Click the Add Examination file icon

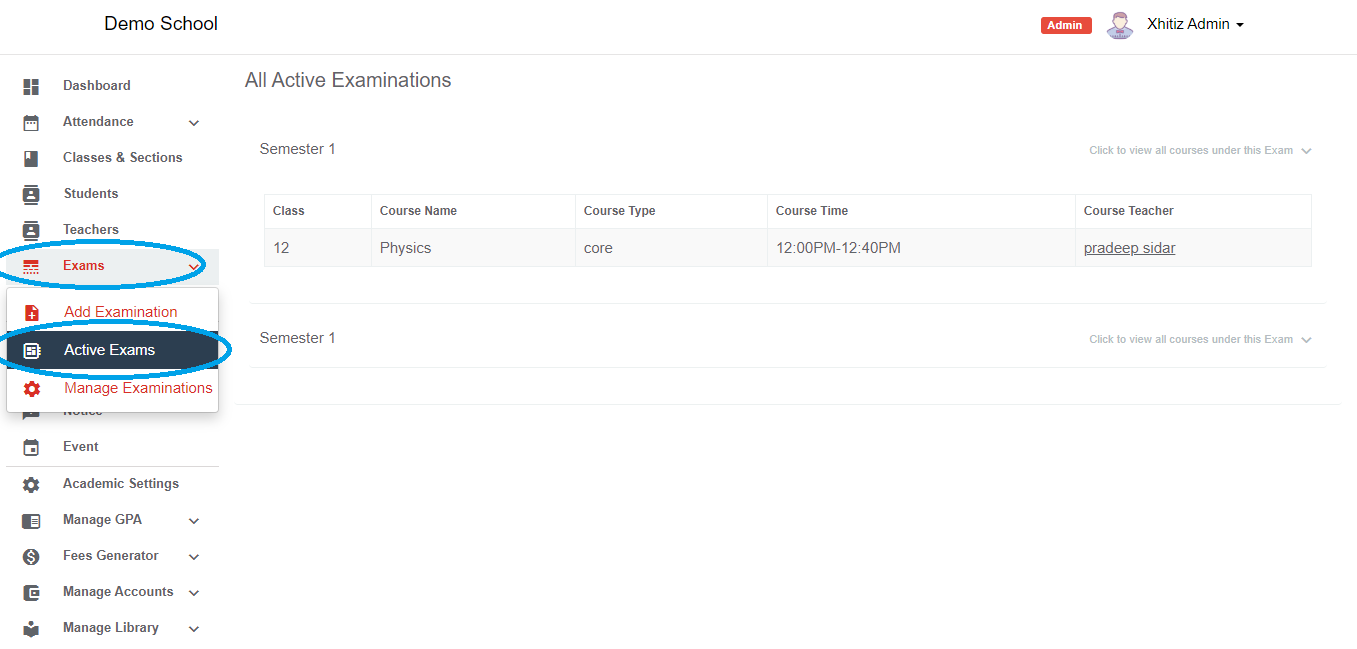pyautogui.click(x=32, y=313)
